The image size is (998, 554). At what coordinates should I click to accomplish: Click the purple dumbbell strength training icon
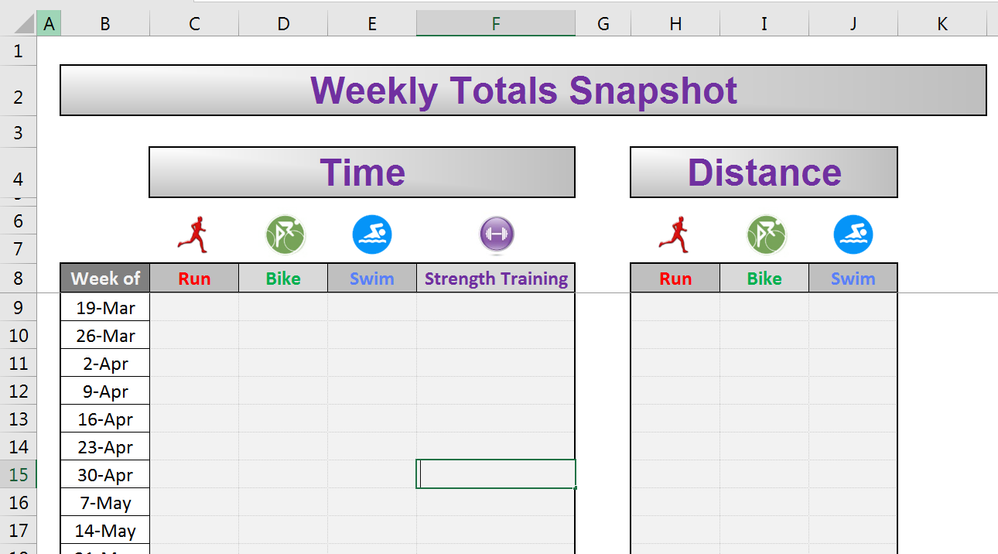click(x=496, y=234)
